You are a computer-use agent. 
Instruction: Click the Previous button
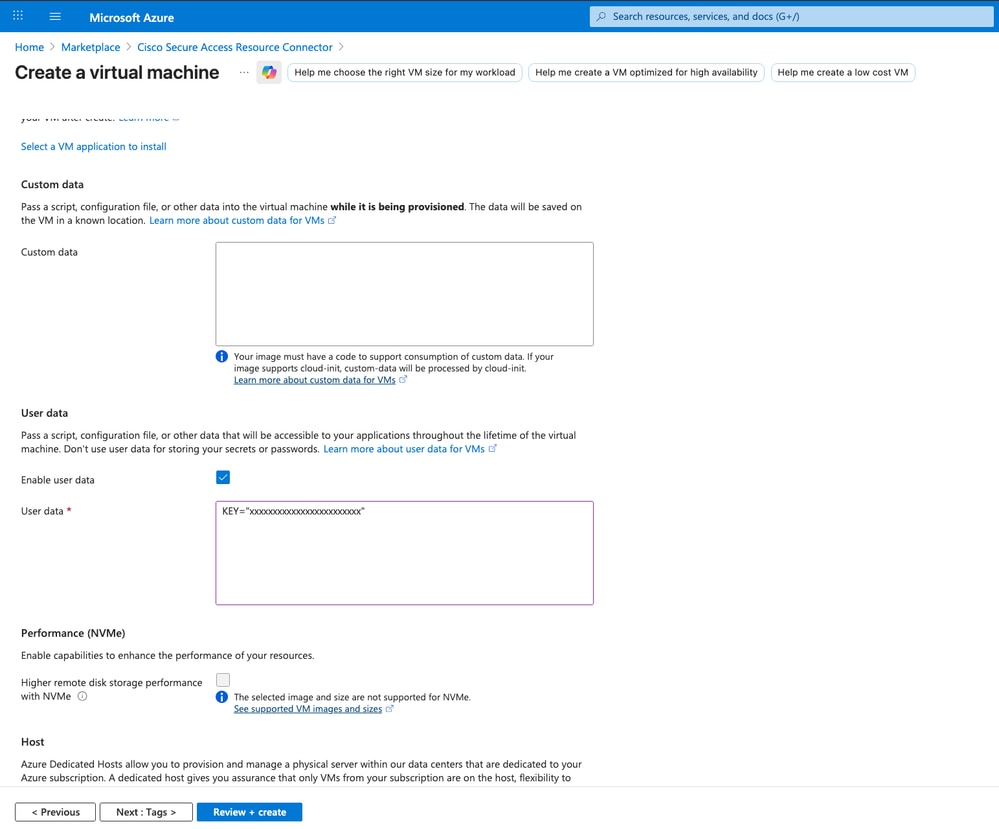tap(55, 811)
